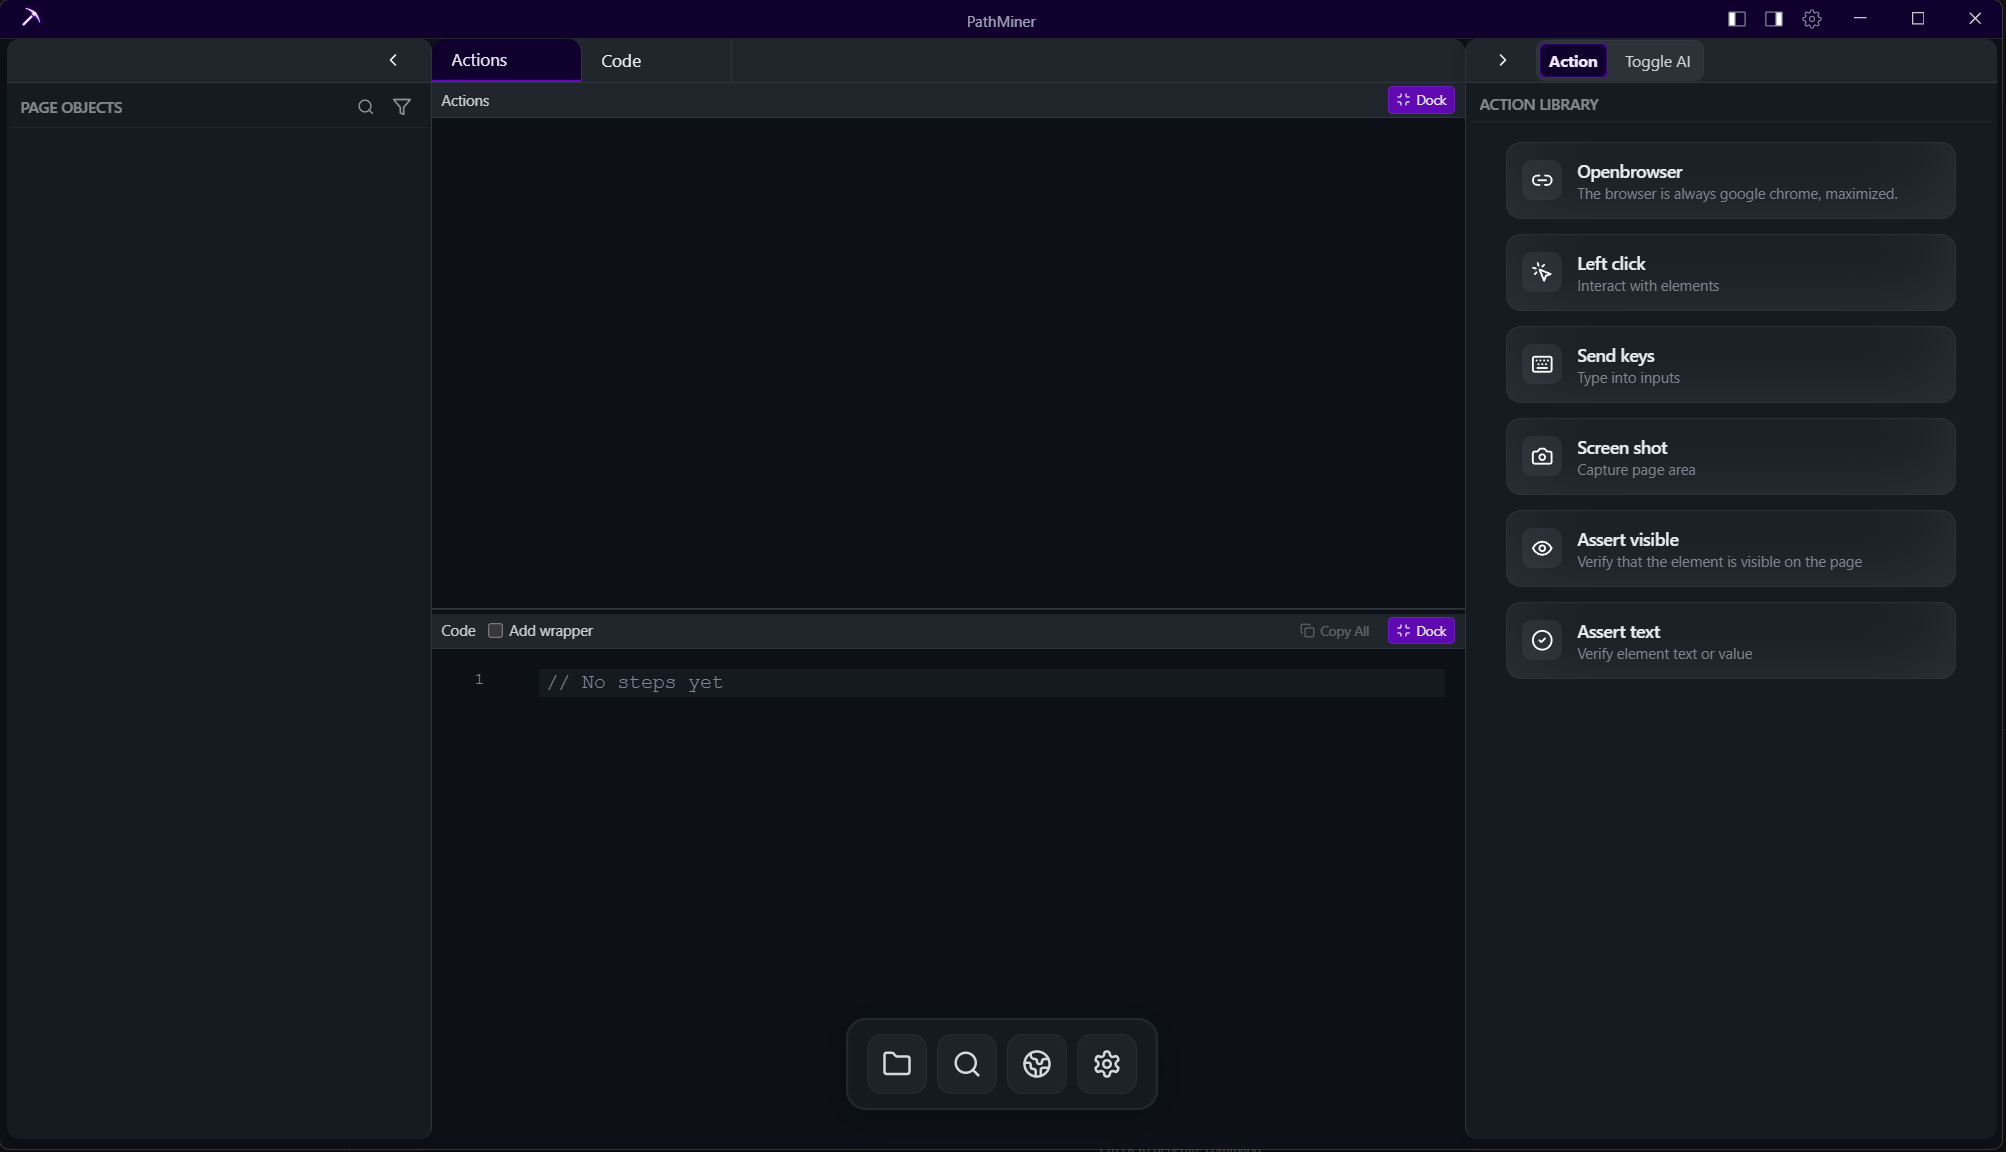Viewport: 2006px width, 1152px height.
Task: Click Copy All in the Code panel
Action: pos(1336,631)
